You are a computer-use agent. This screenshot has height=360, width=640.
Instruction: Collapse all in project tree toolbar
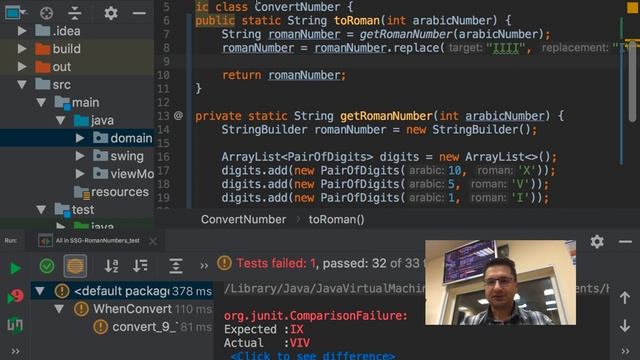(75, 13)
